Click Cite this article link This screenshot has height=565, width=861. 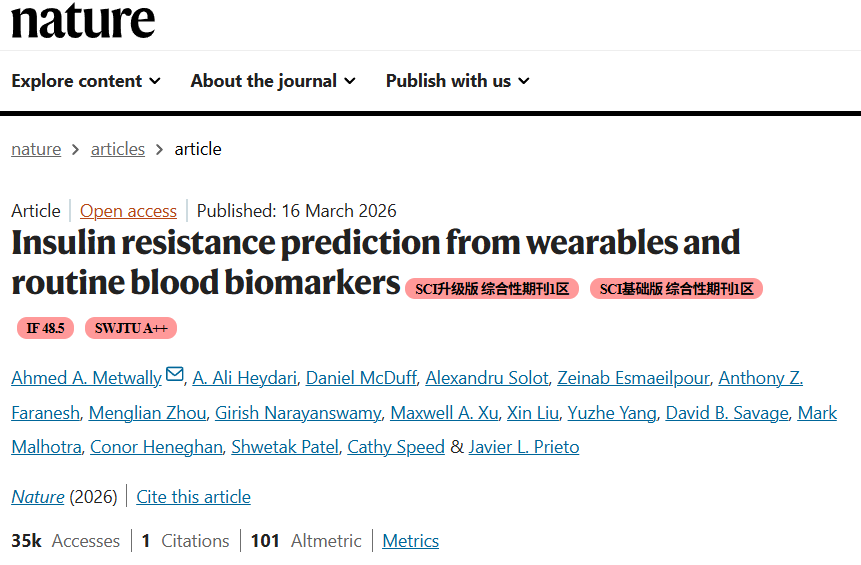click(x=194, y=497)
